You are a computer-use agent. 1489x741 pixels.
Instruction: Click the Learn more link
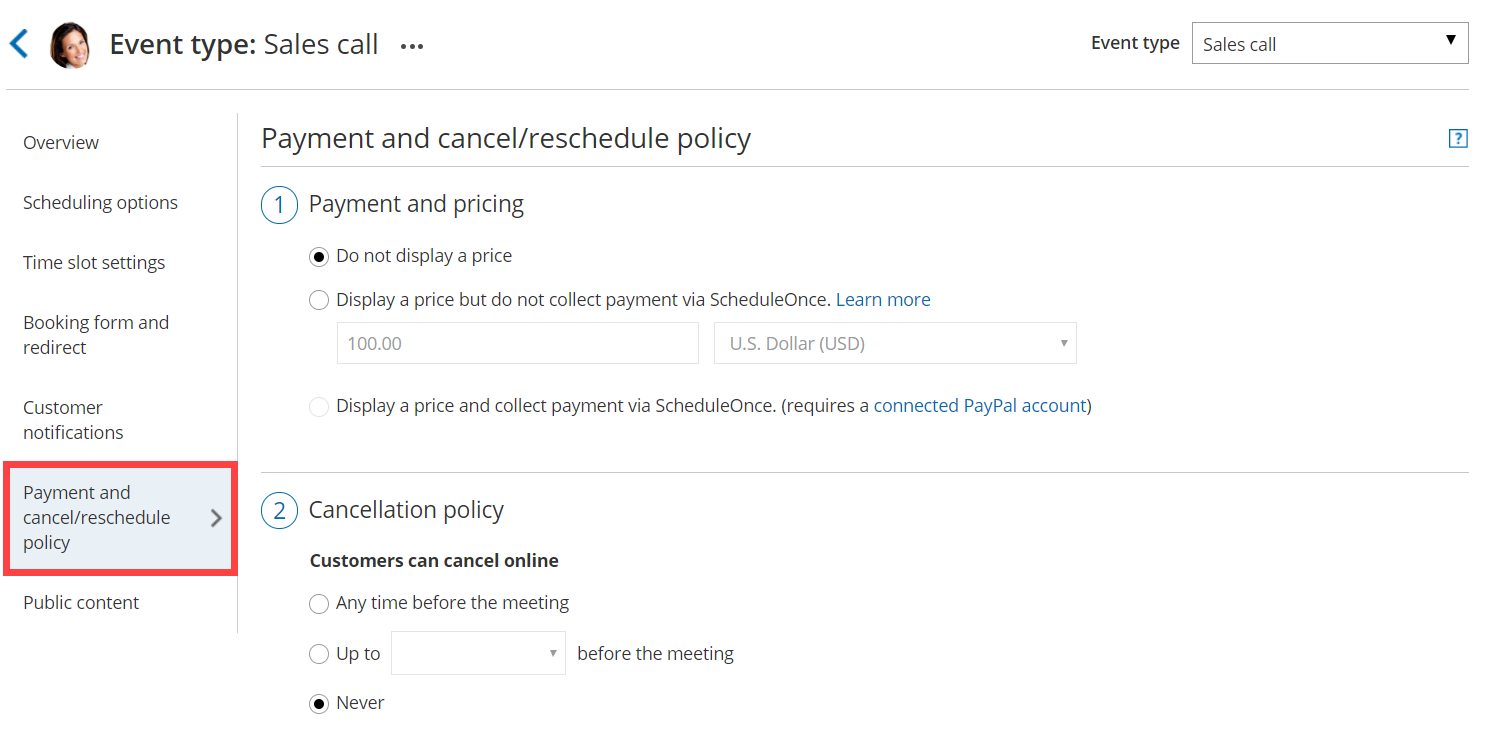883,300
